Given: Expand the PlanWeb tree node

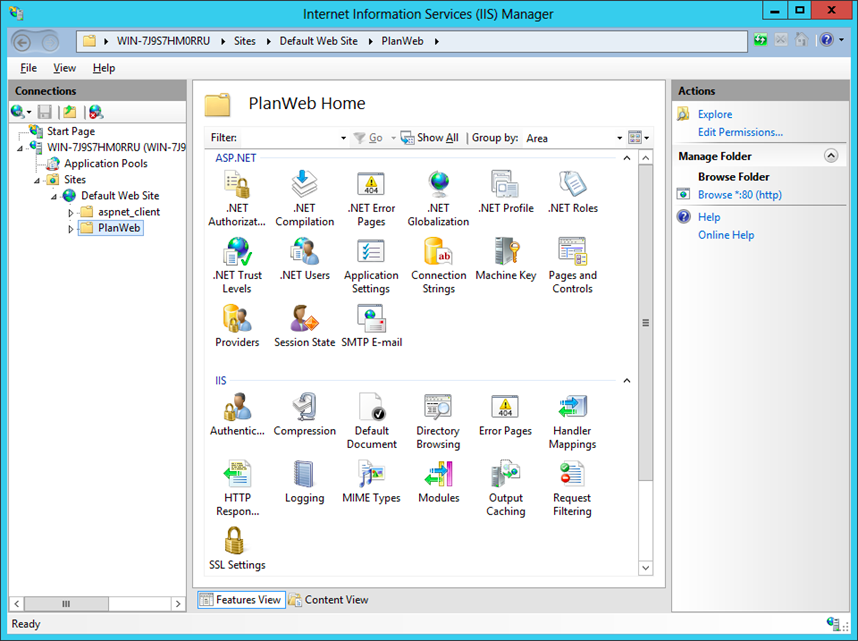Looking at the screenshot, I should click(71, 229).
